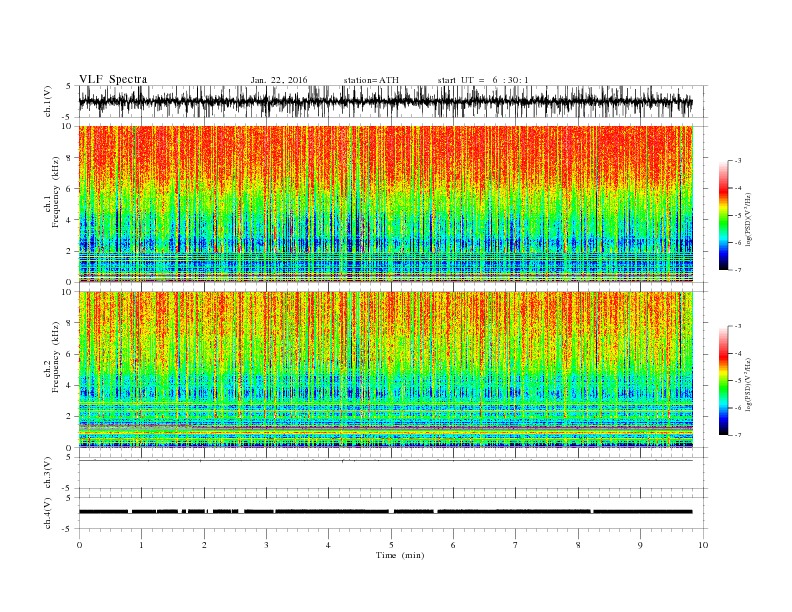Screen dimensions: 792x612
Task: Click the black ch.4 signal trace
Action: [x=386, y=512]
